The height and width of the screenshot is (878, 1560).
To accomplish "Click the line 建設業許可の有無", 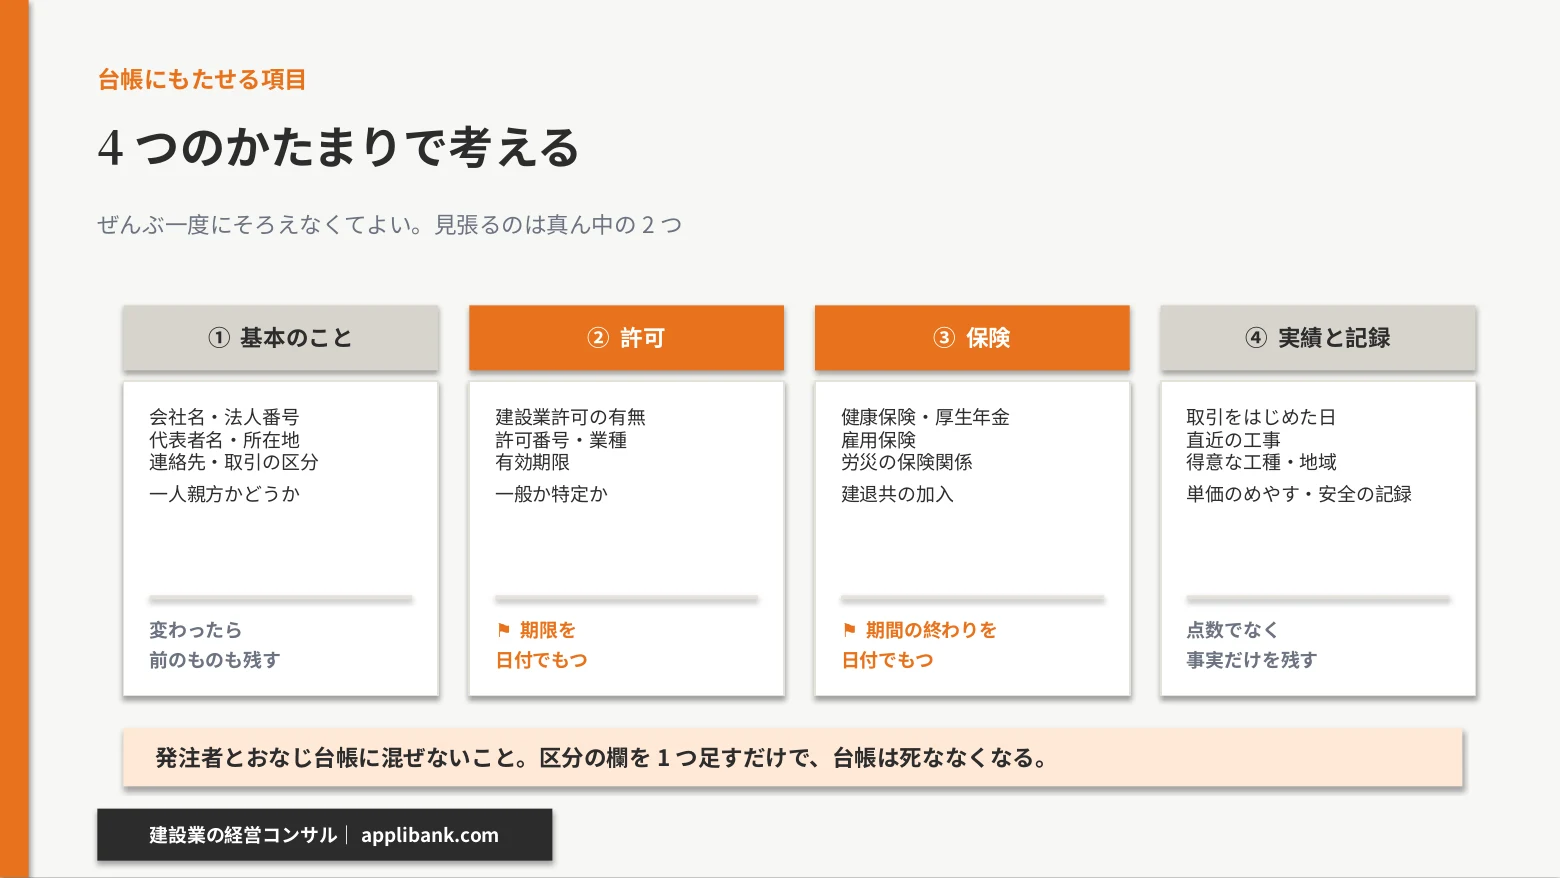I will 570,417.
